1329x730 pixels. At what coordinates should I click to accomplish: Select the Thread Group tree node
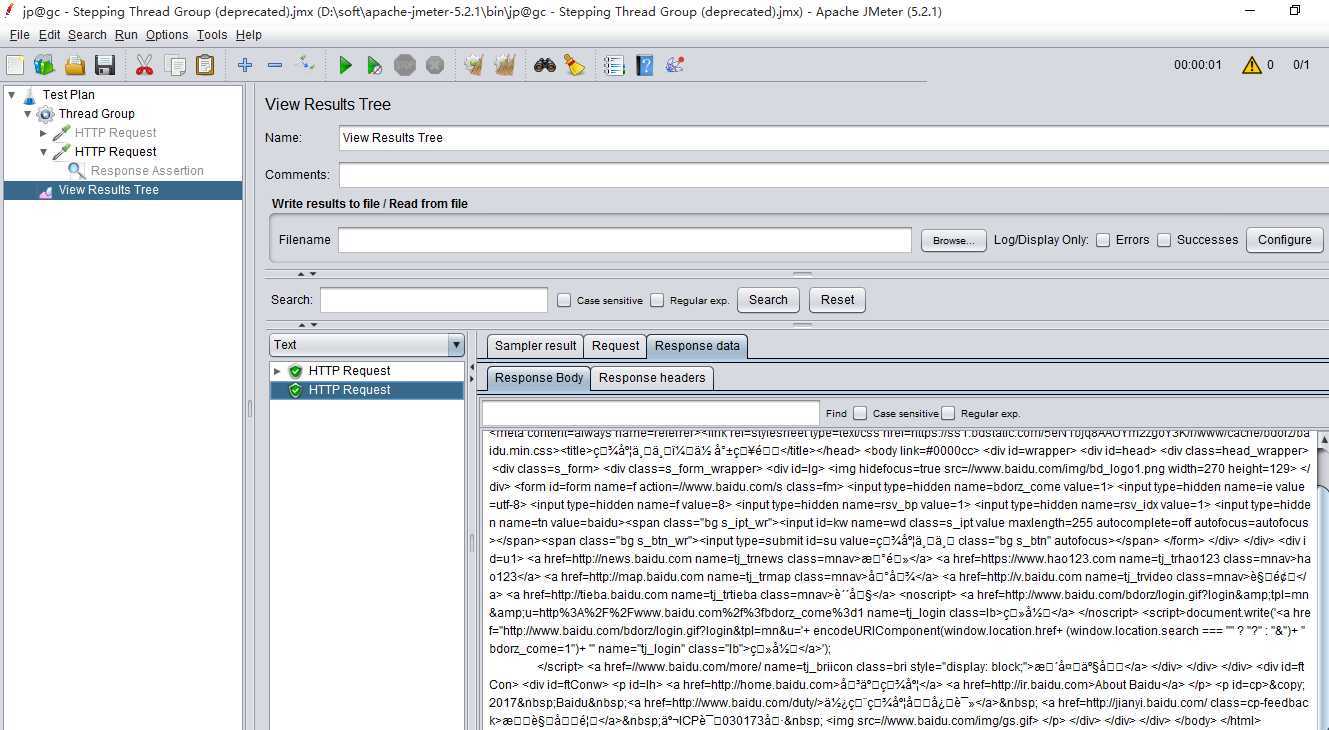click(96, 114)
